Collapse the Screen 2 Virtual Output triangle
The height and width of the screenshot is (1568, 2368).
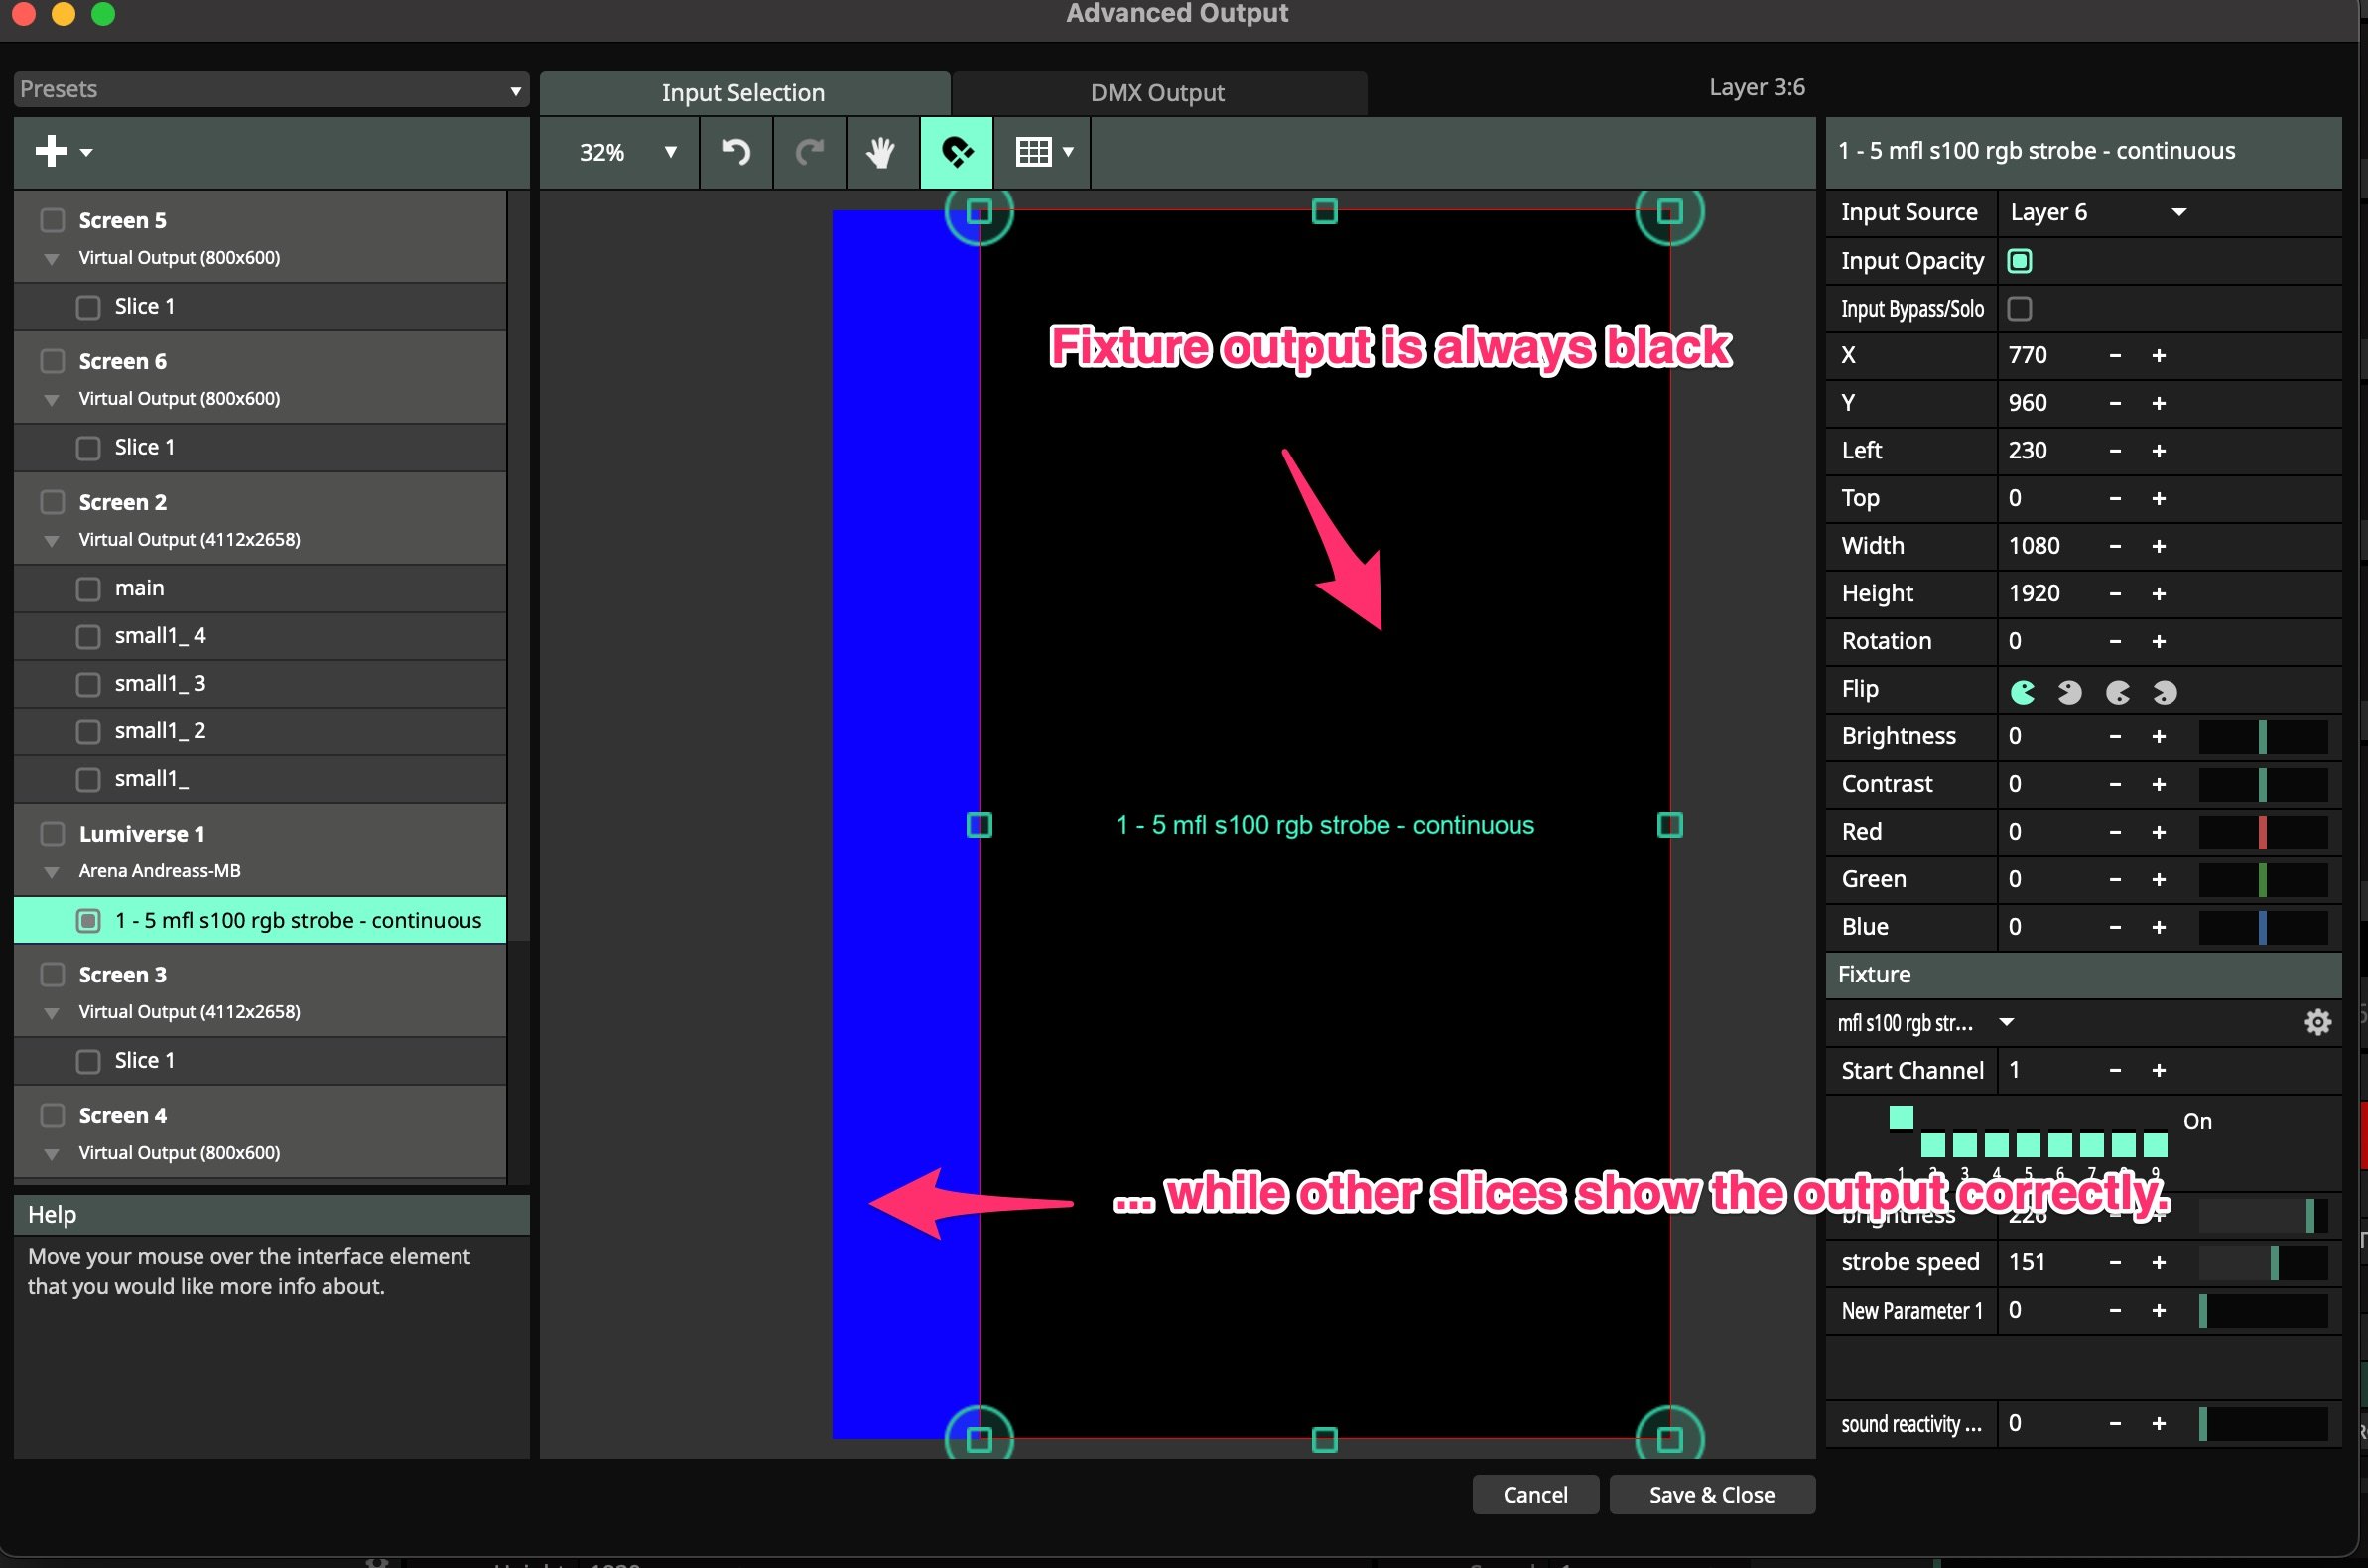[x=52, y=541]
